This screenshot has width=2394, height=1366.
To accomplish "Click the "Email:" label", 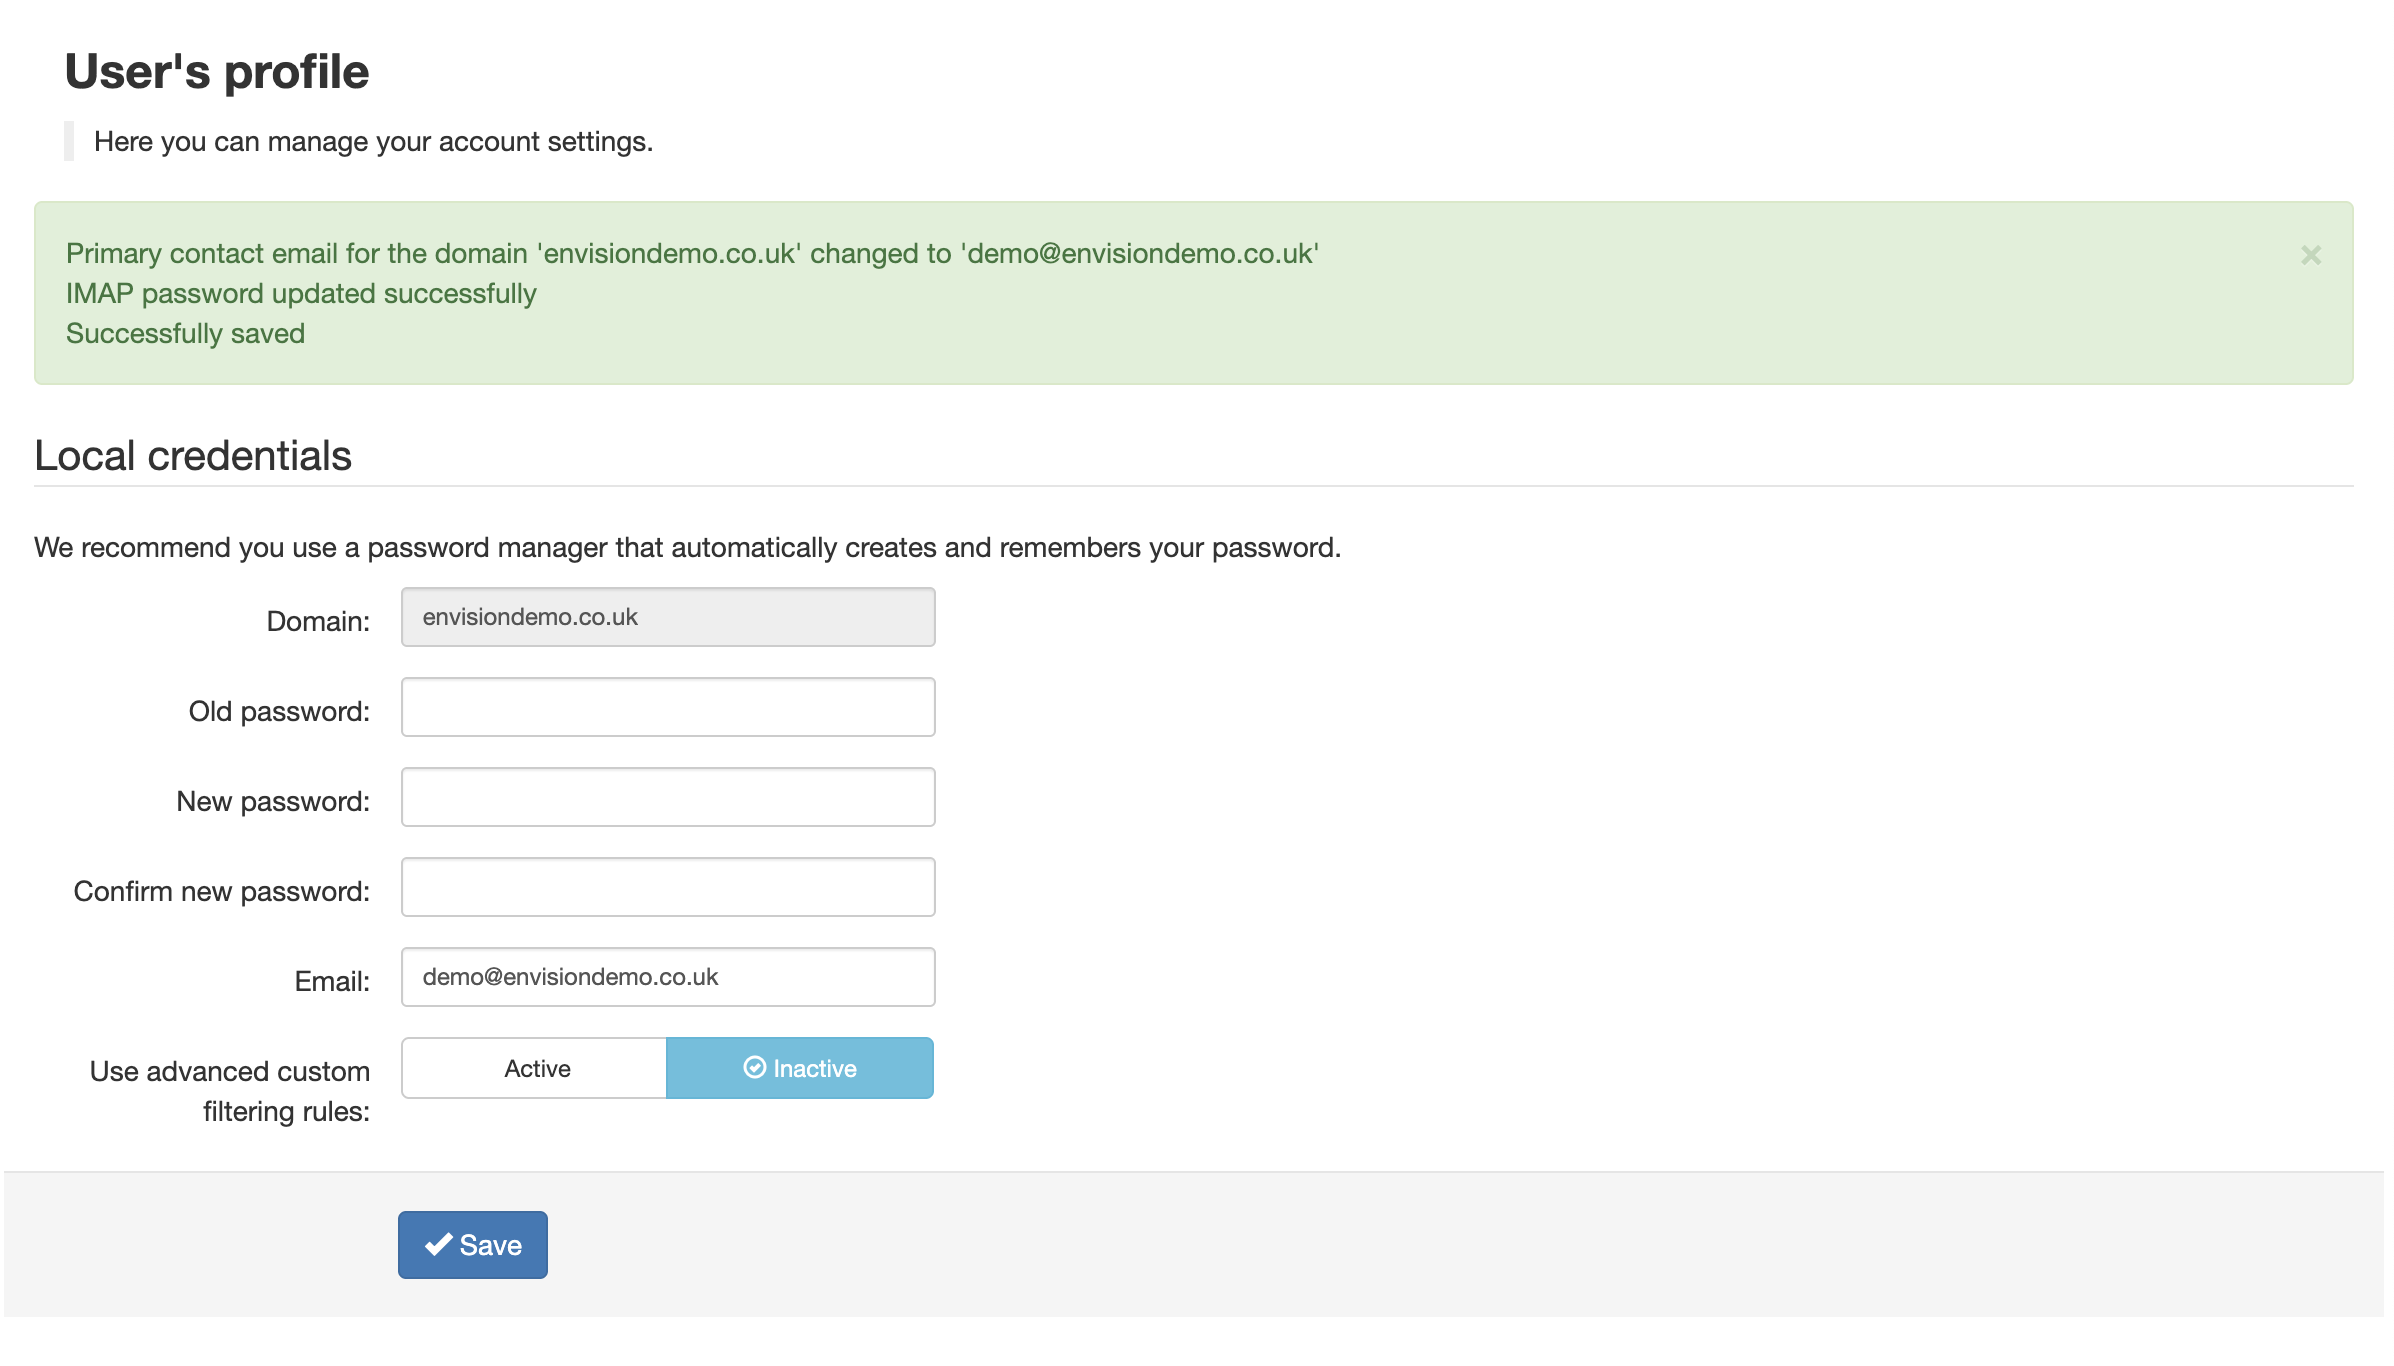I will click(332, 981).
